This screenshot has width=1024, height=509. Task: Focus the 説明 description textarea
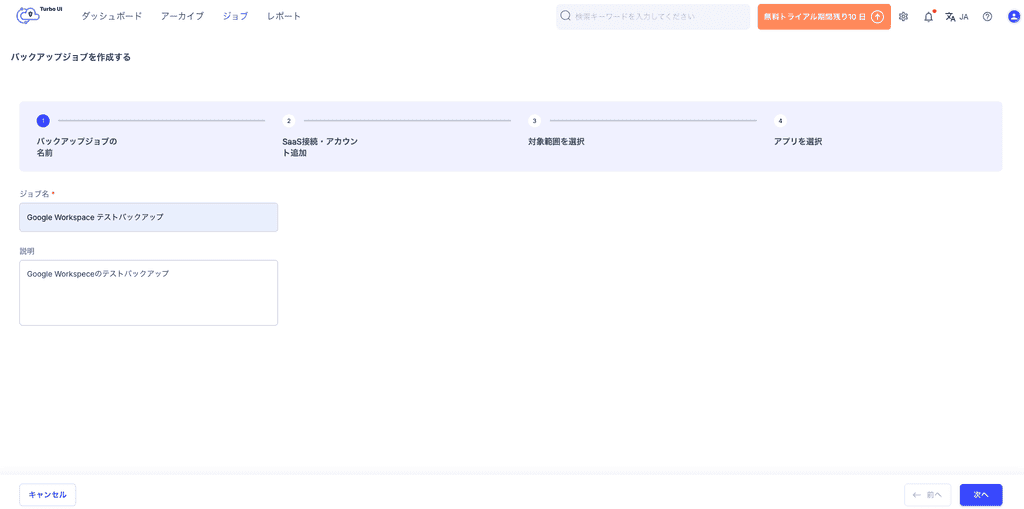click(x=148, y=293)
